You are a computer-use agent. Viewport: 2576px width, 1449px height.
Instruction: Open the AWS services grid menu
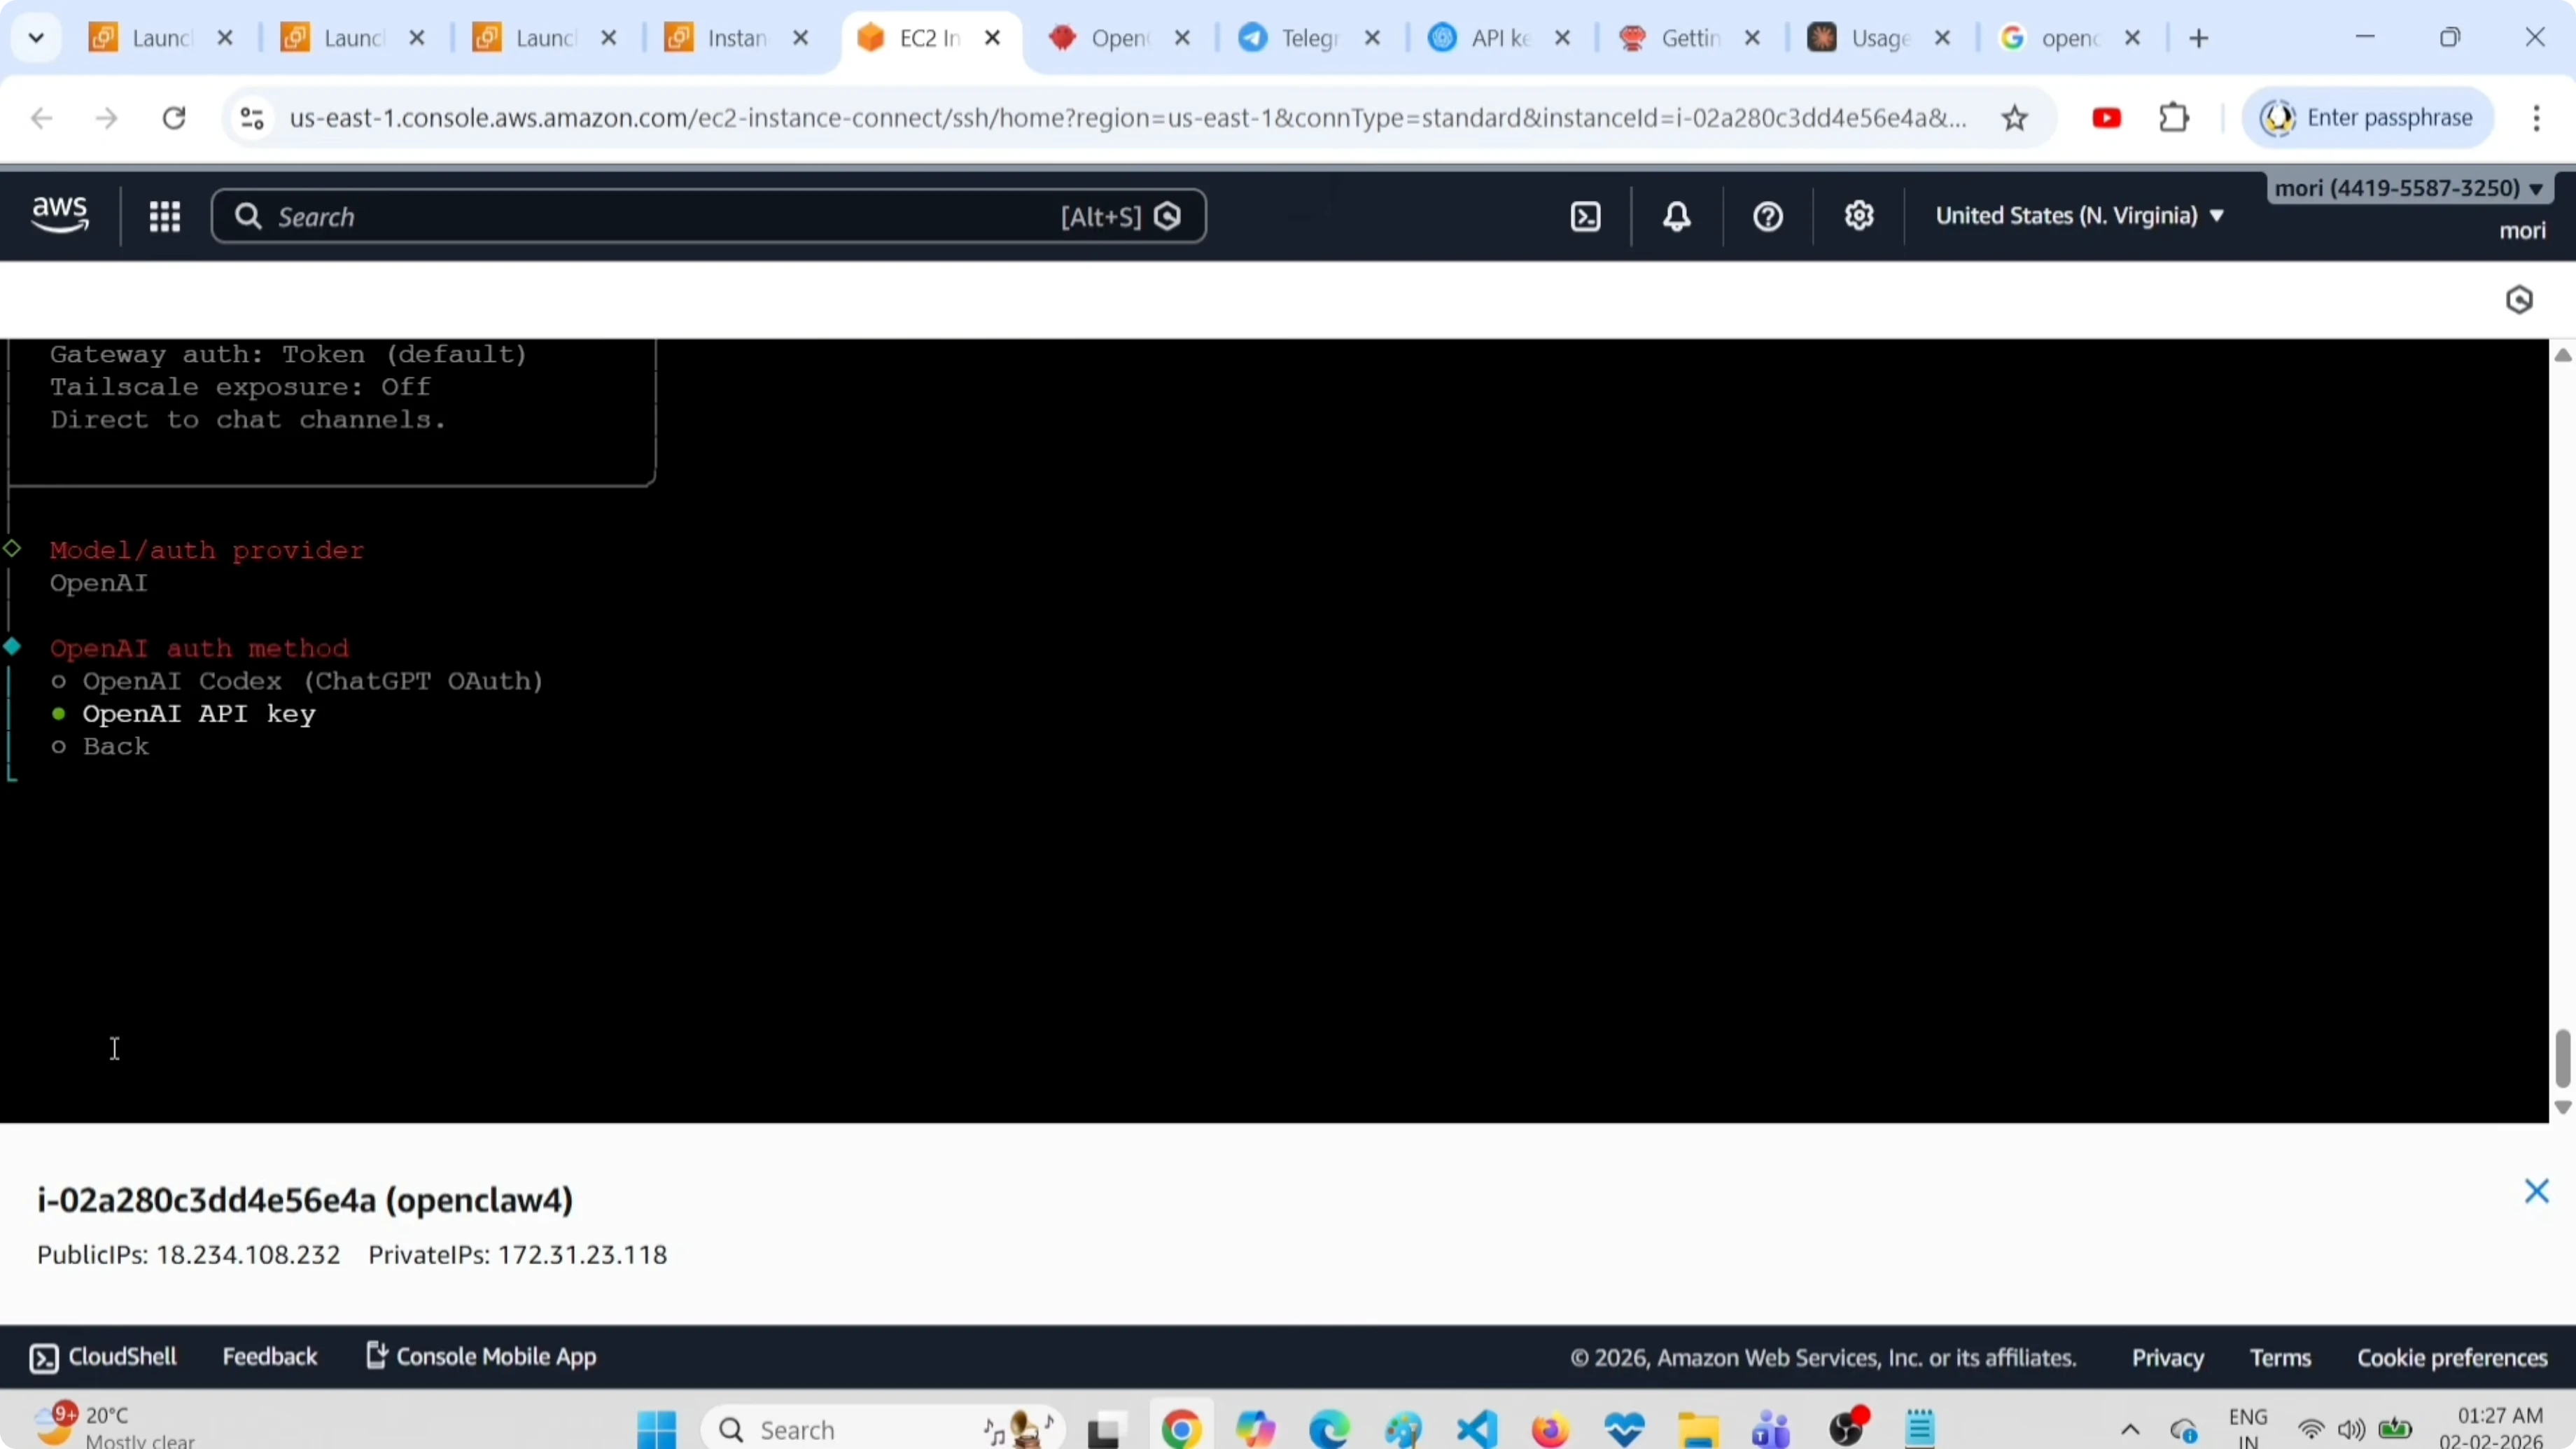(165, 217)
